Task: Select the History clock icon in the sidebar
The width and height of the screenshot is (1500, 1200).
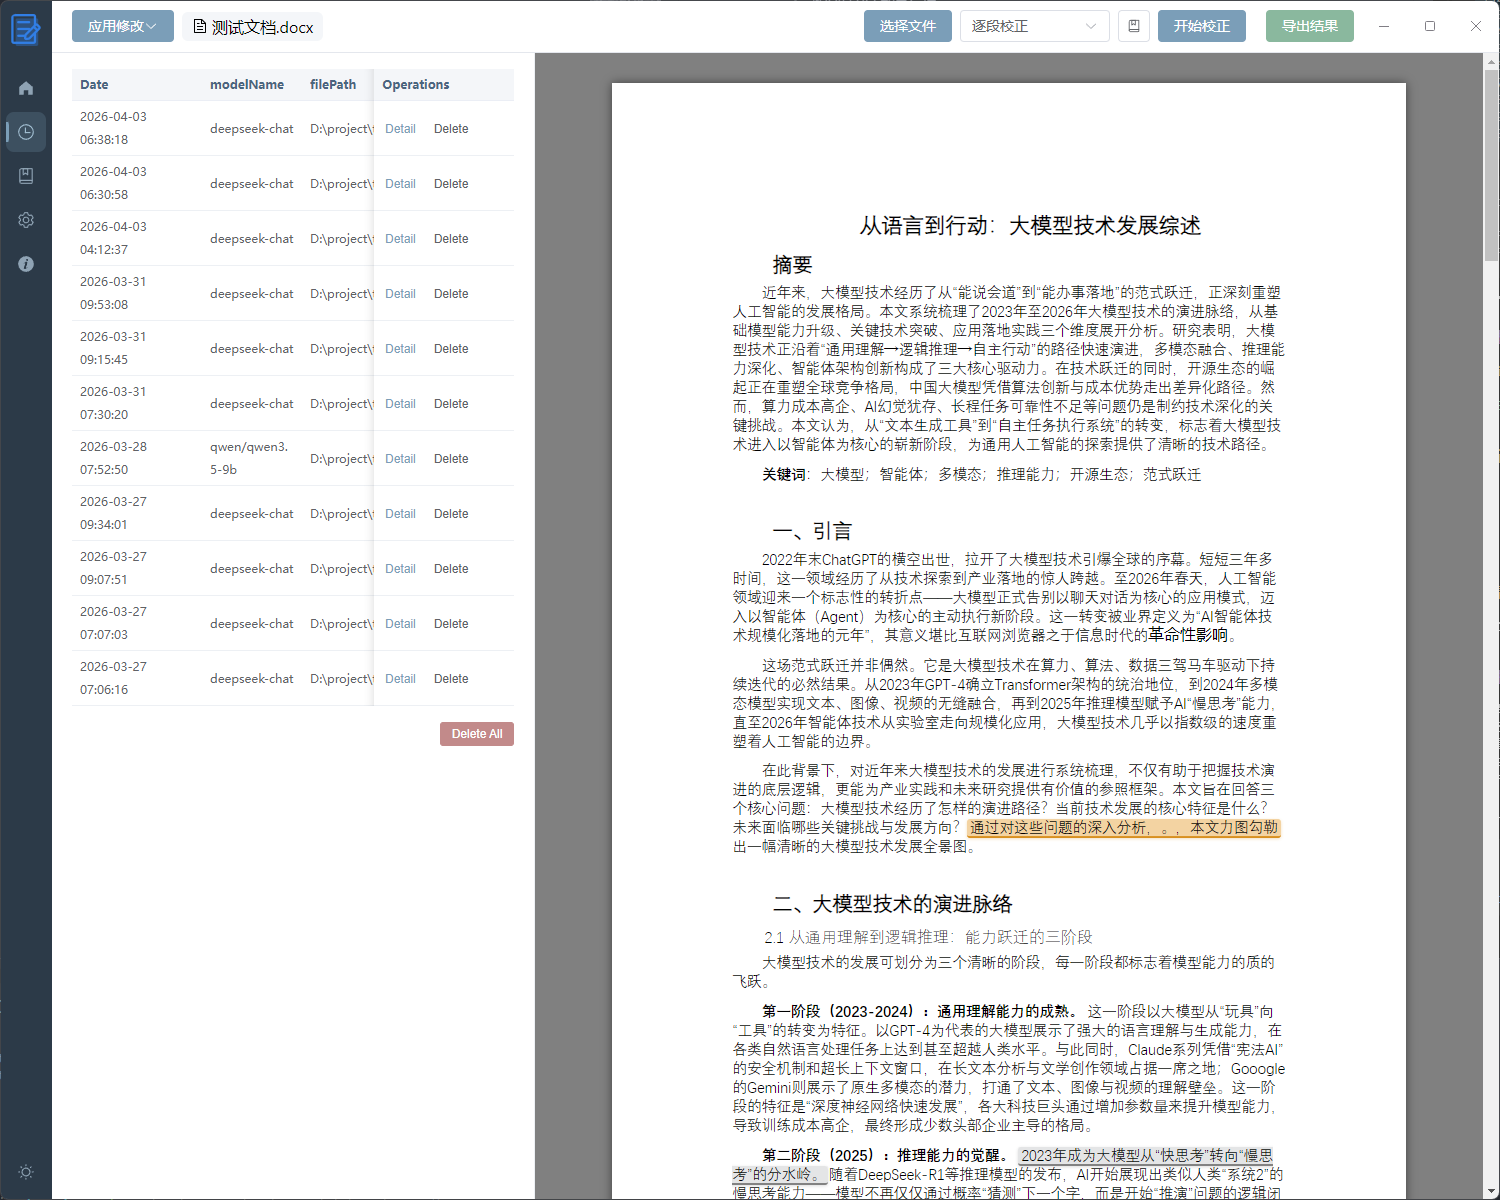Action: coord(26,132)
